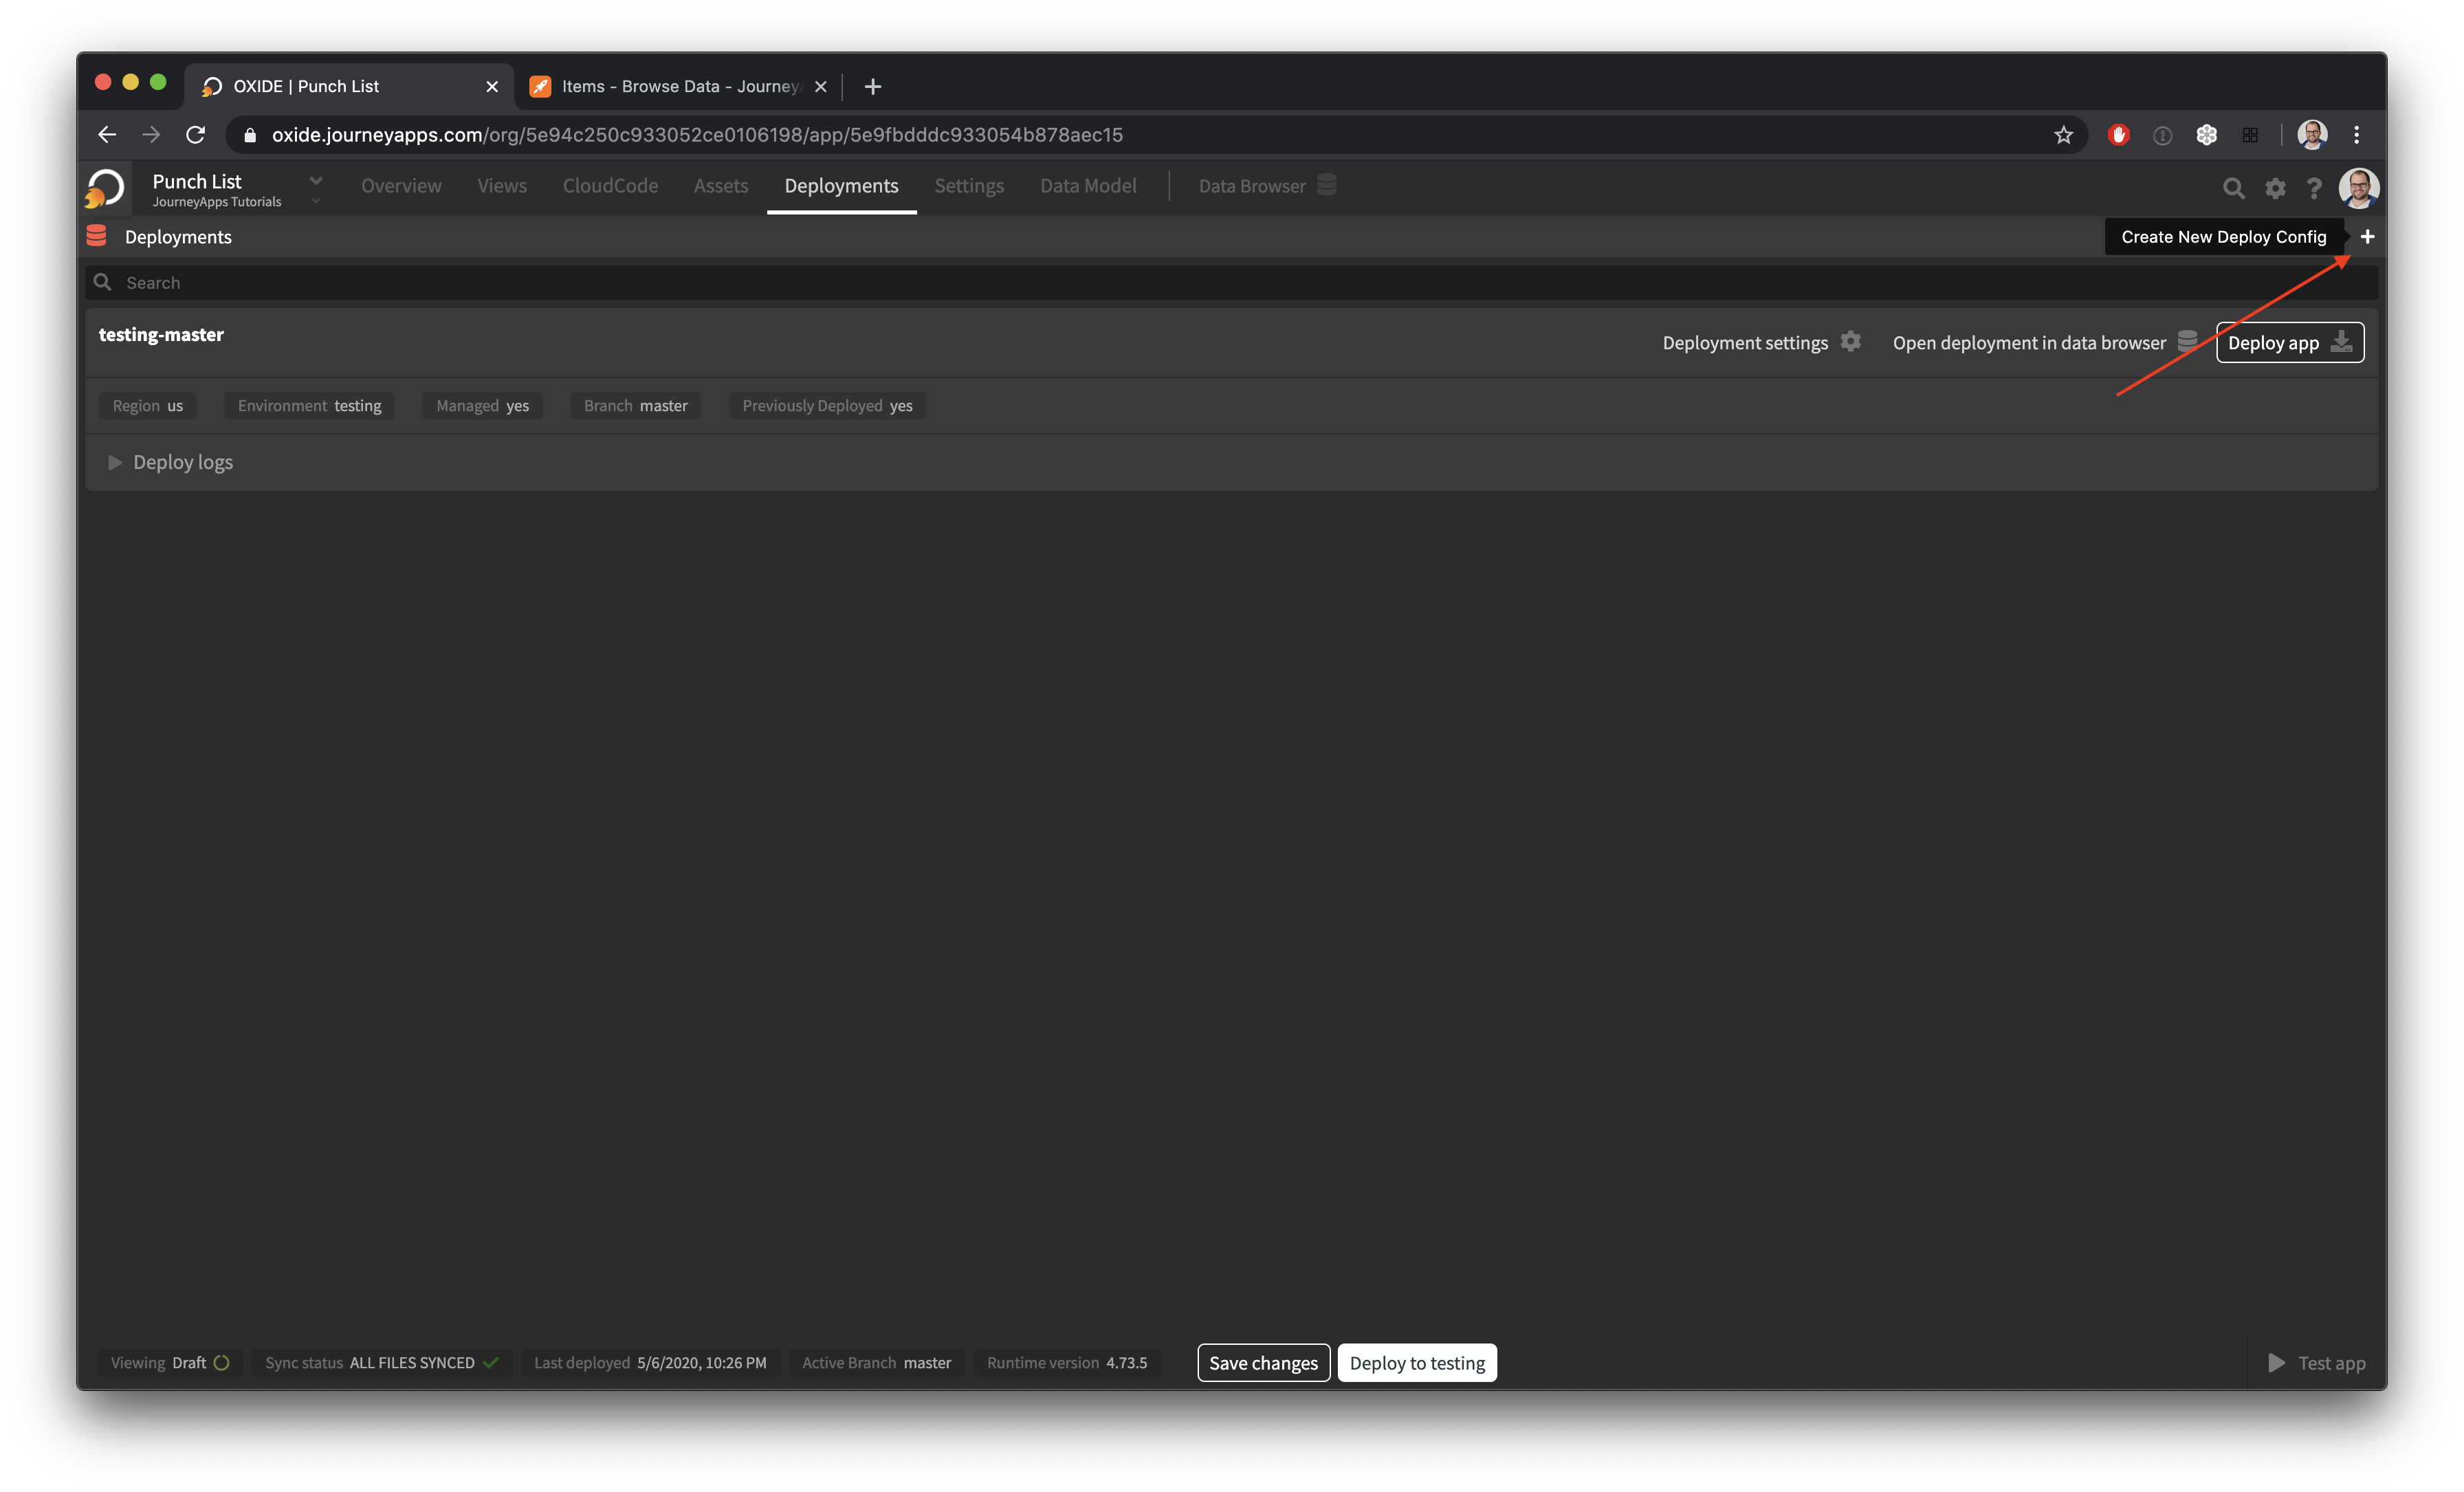Open user avatar in app header
Image resolution: width=2464 pixels, height=1492 pixels.
point(2358,188)
